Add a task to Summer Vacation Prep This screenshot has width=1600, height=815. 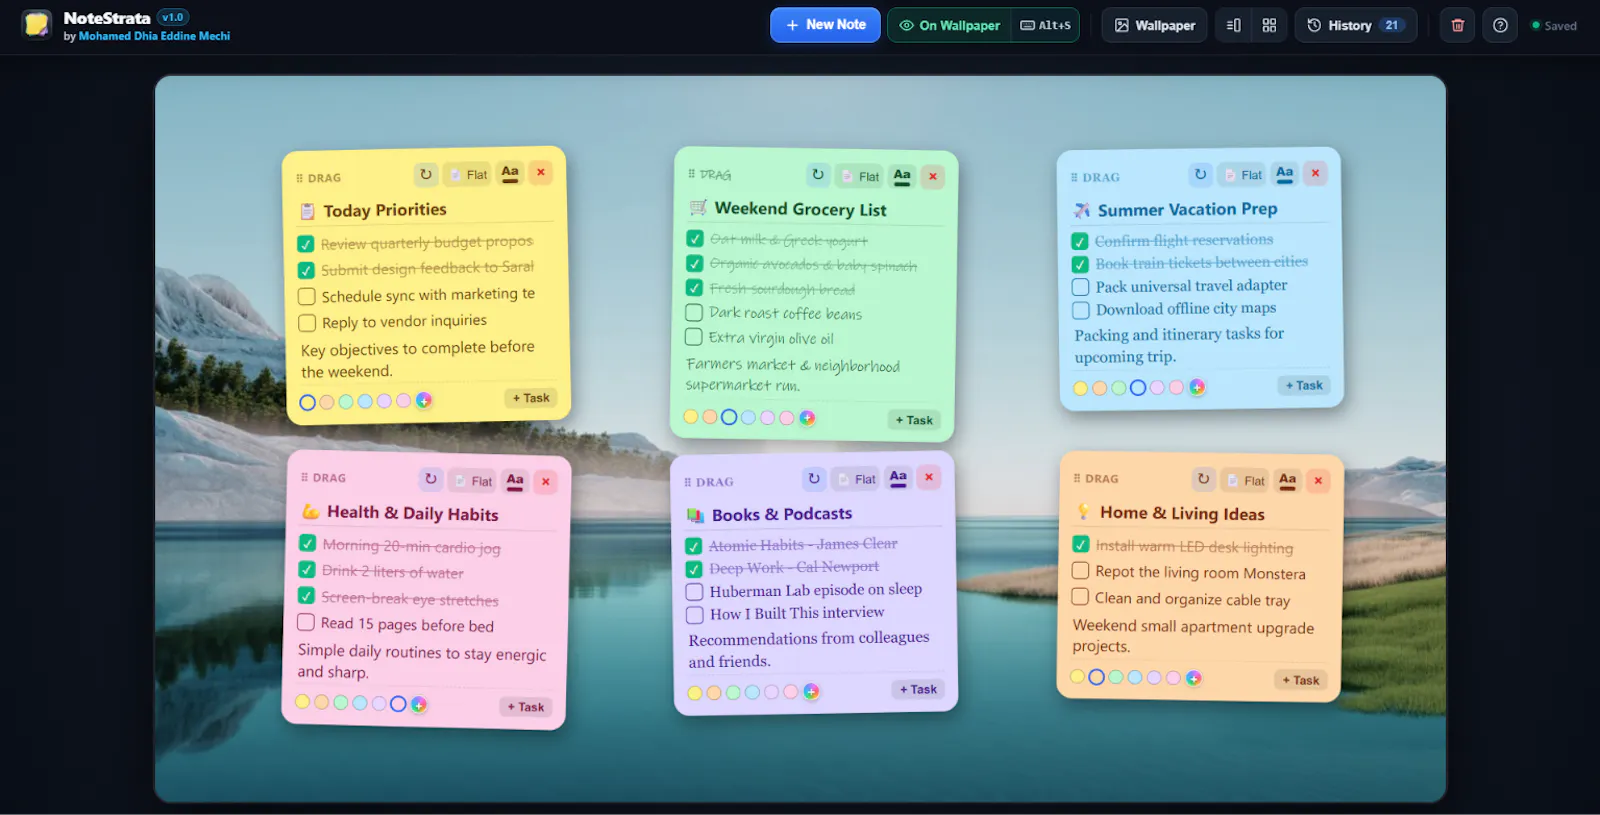coord(1304,385)
